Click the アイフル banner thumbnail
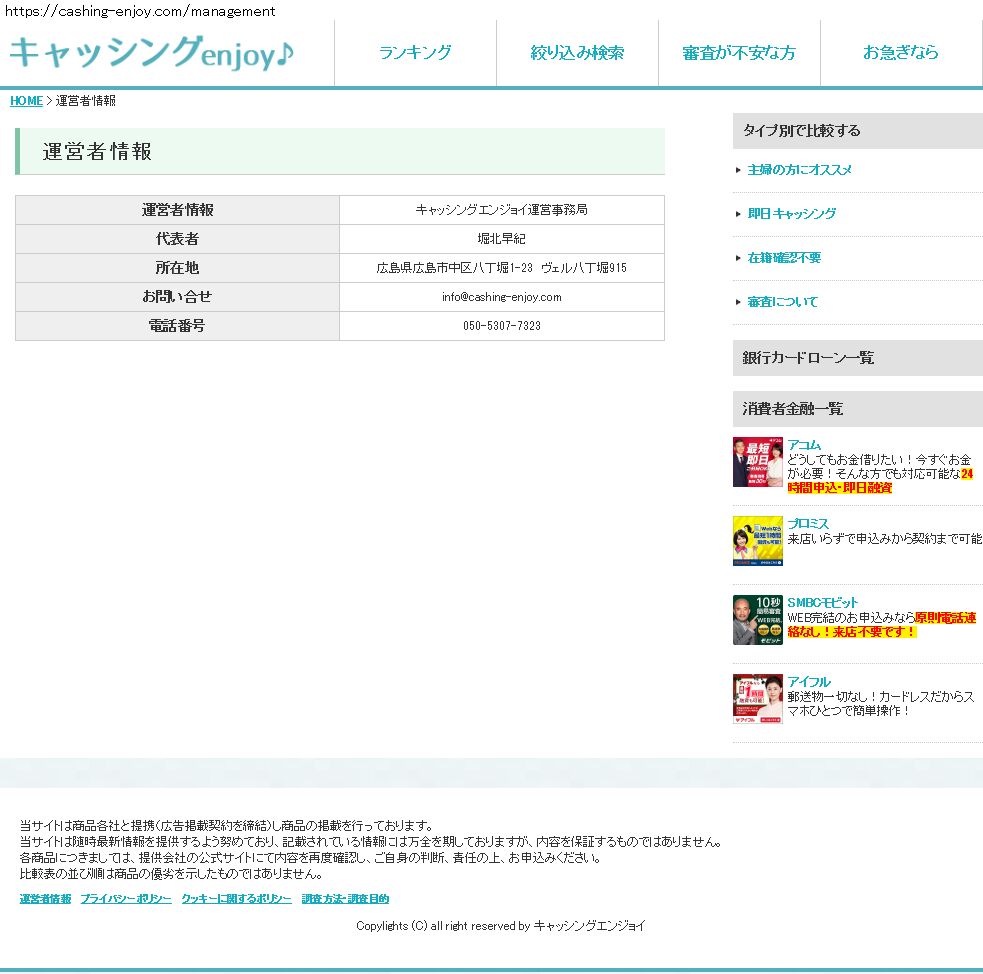The image size is (983, 974). click(x=757, y=698)
